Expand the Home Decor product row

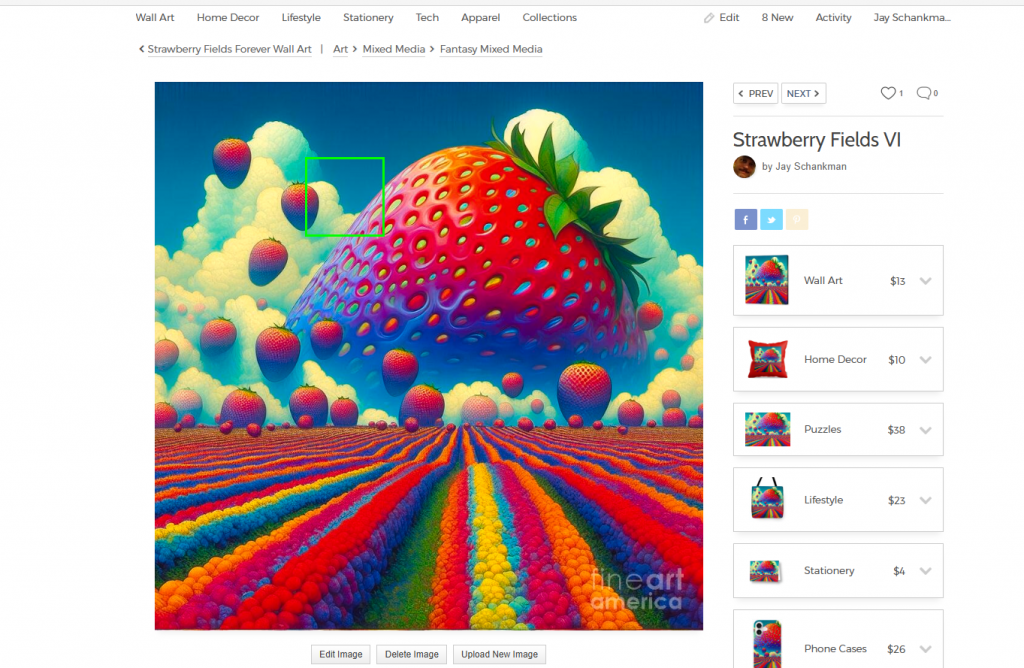point(925,360)
